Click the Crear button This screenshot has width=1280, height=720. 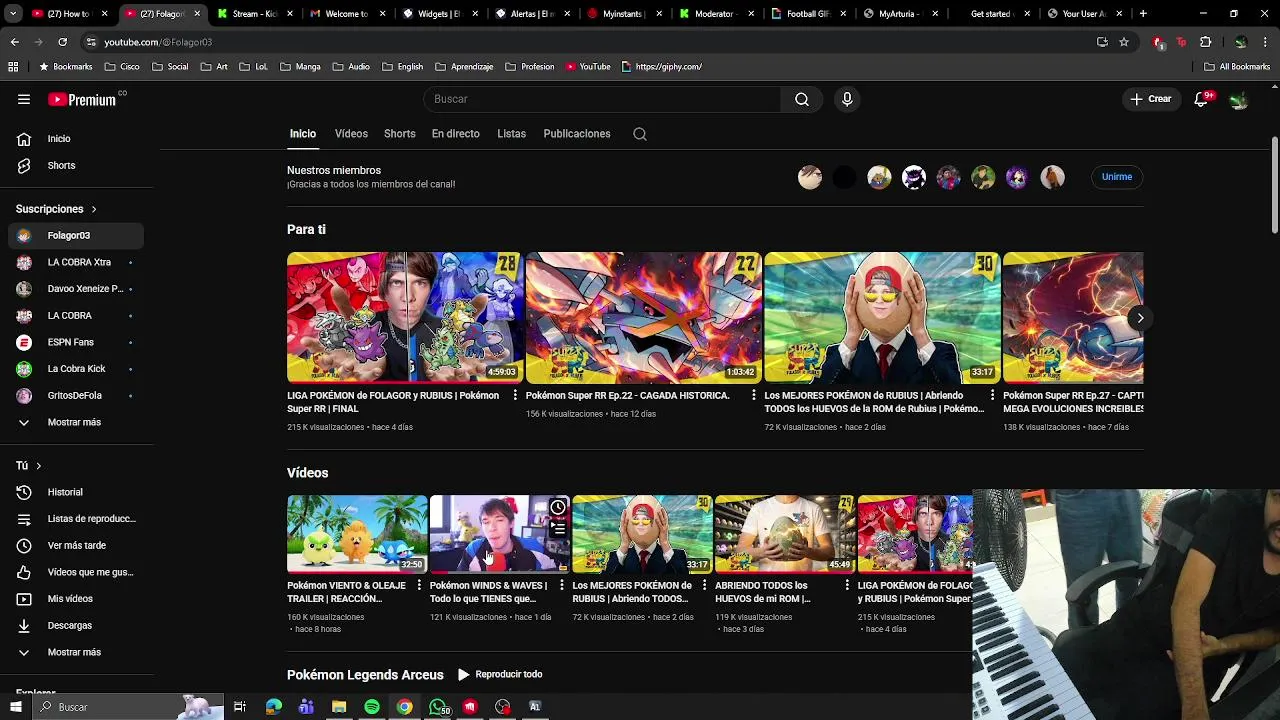pyautogui.click(x=1151, y=99)
